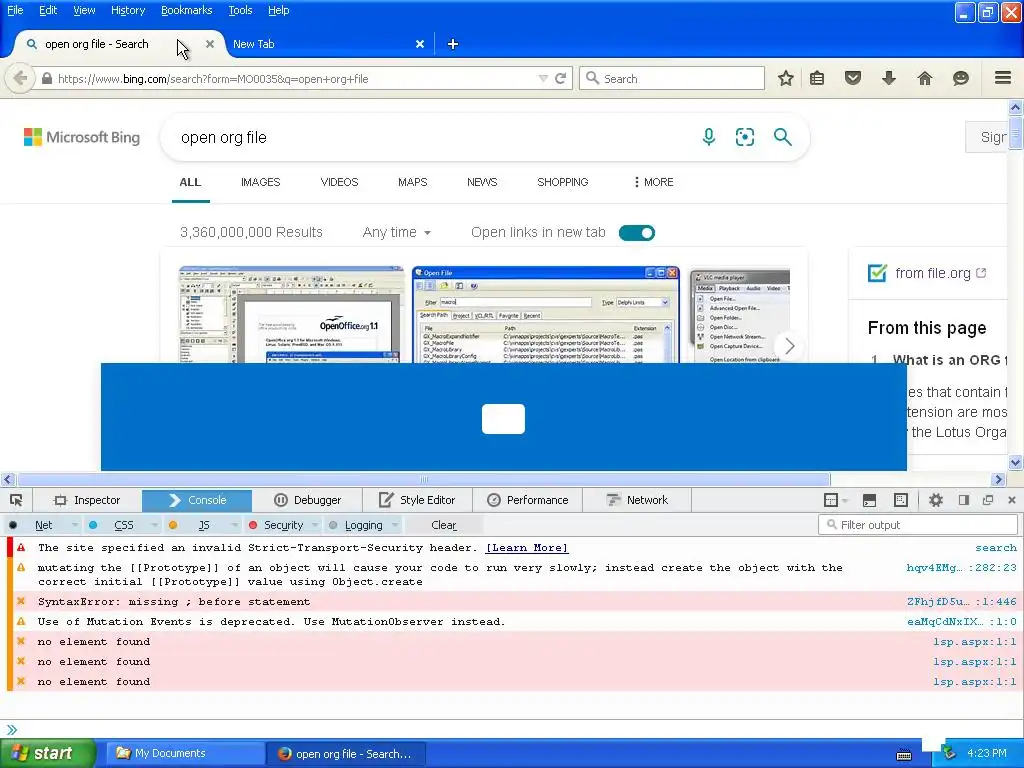Viewport: 1024px width, 768px height.
Task: Click in the Filter output field
Action: (x=918, y=525)
